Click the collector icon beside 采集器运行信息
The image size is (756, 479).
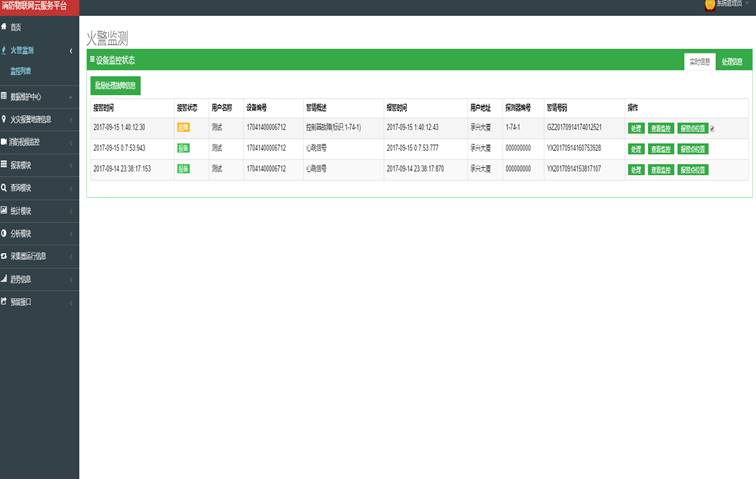(x=4, y=256)
